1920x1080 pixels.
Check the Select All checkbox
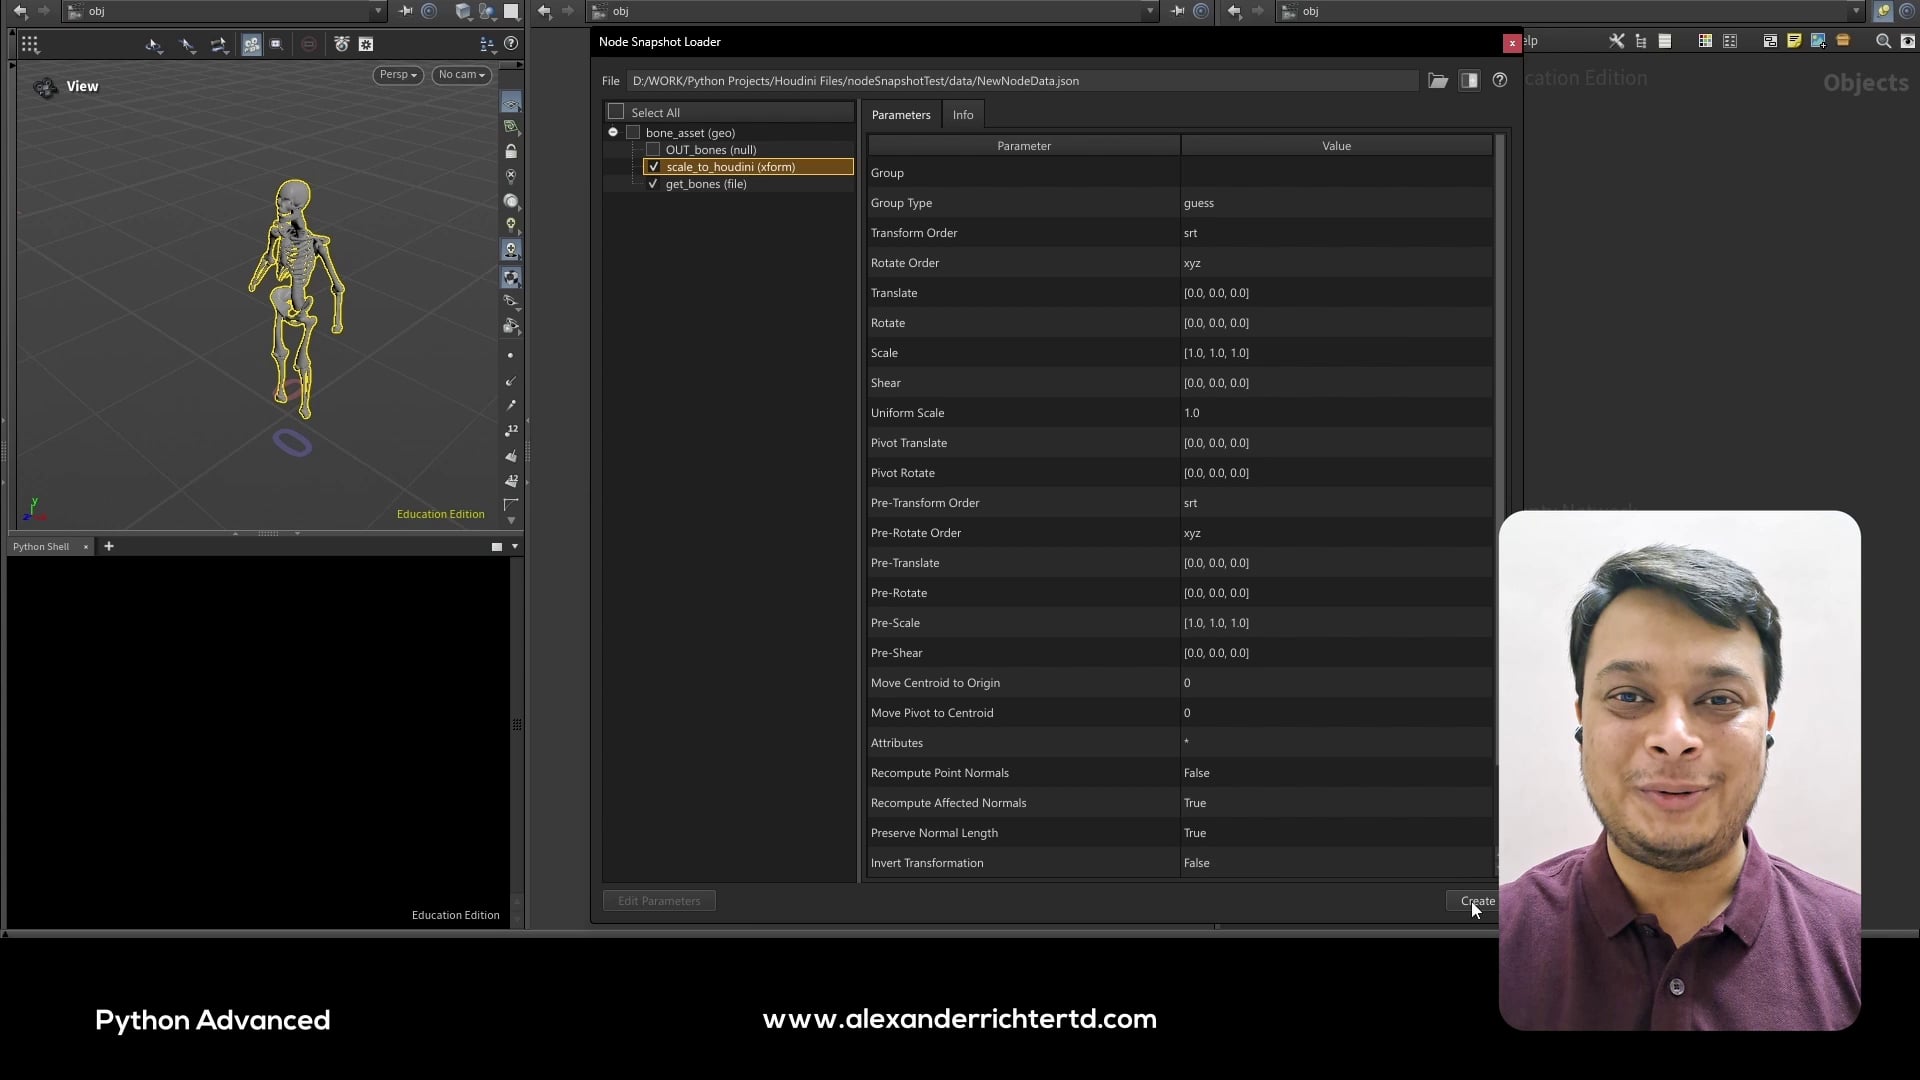click(x=617, y=112)
